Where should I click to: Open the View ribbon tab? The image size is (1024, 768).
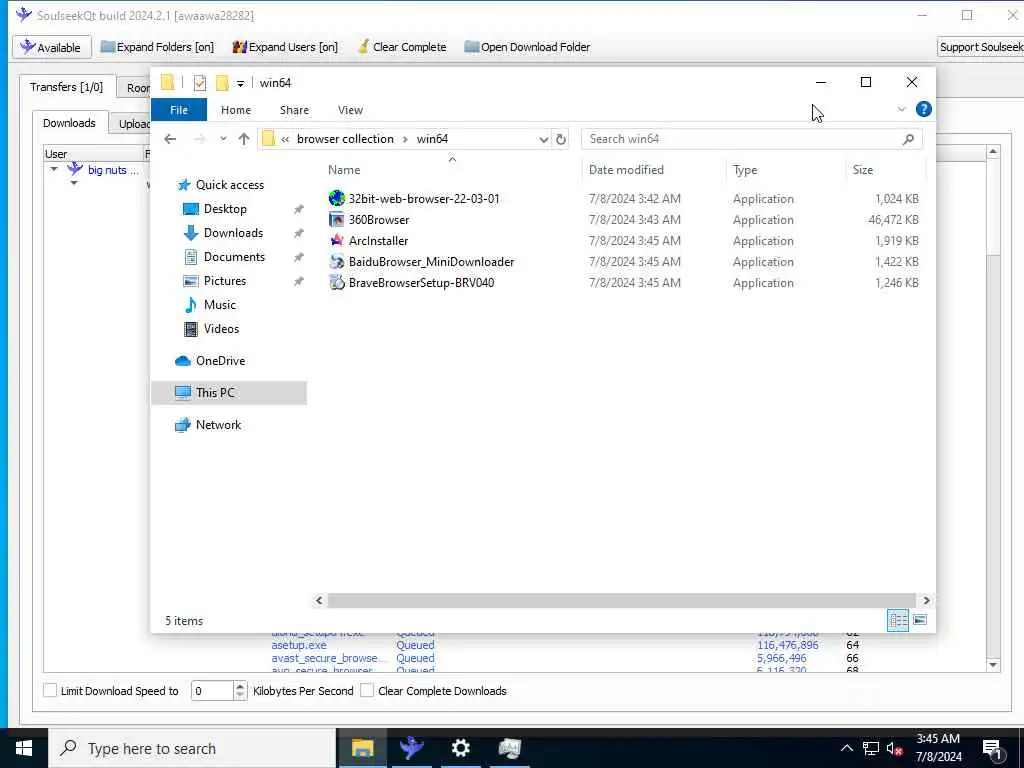(350, 110)
